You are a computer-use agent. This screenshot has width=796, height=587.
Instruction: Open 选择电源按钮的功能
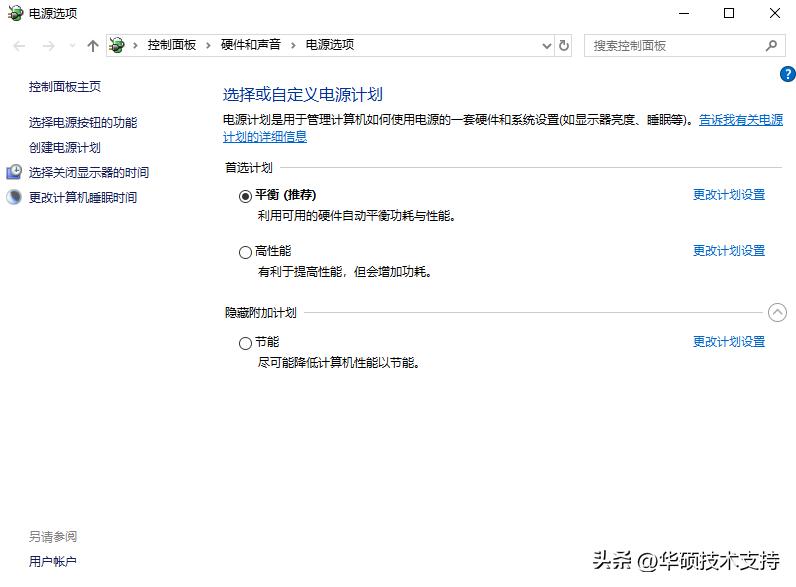[83, 122]
